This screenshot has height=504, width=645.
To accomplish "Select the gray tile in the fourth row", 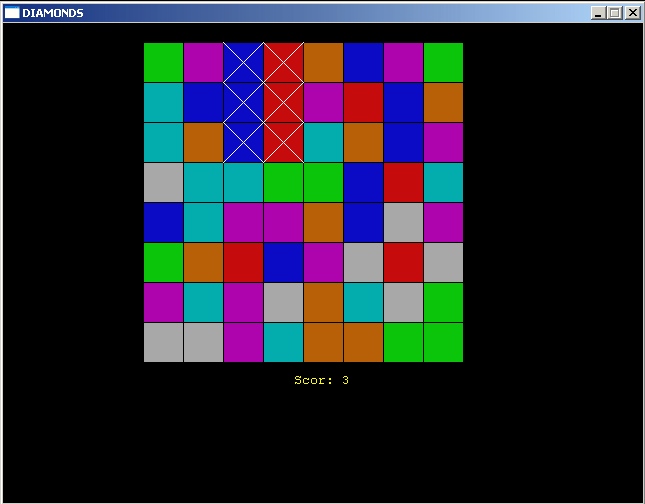I will pos(163,182).
